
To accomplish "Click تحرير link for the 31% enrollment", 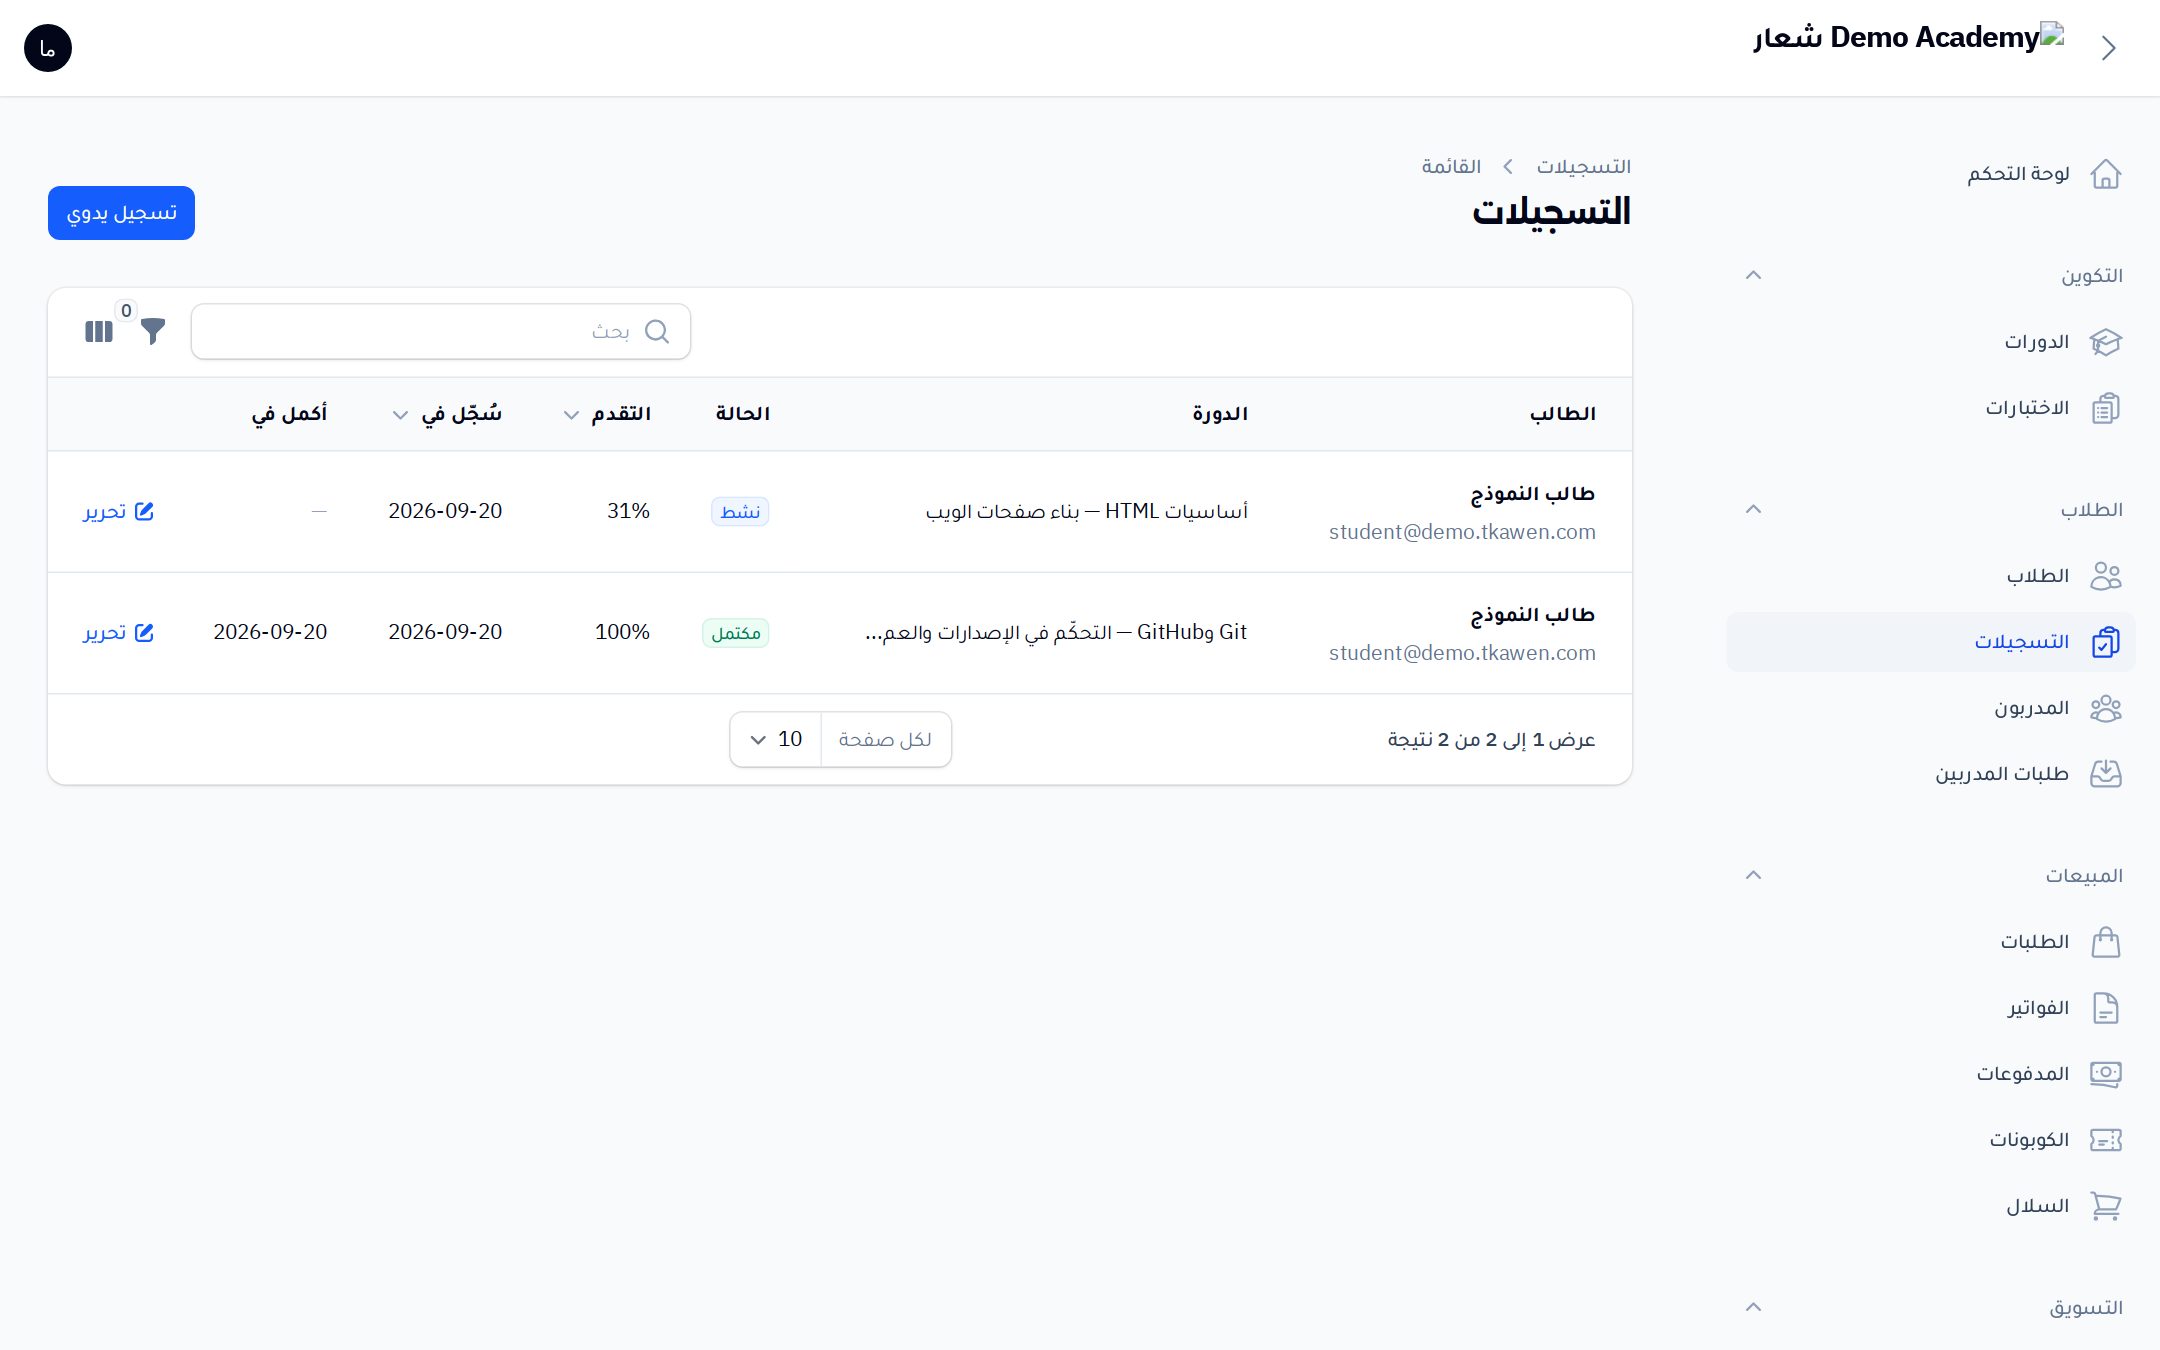I will point(119,511).
